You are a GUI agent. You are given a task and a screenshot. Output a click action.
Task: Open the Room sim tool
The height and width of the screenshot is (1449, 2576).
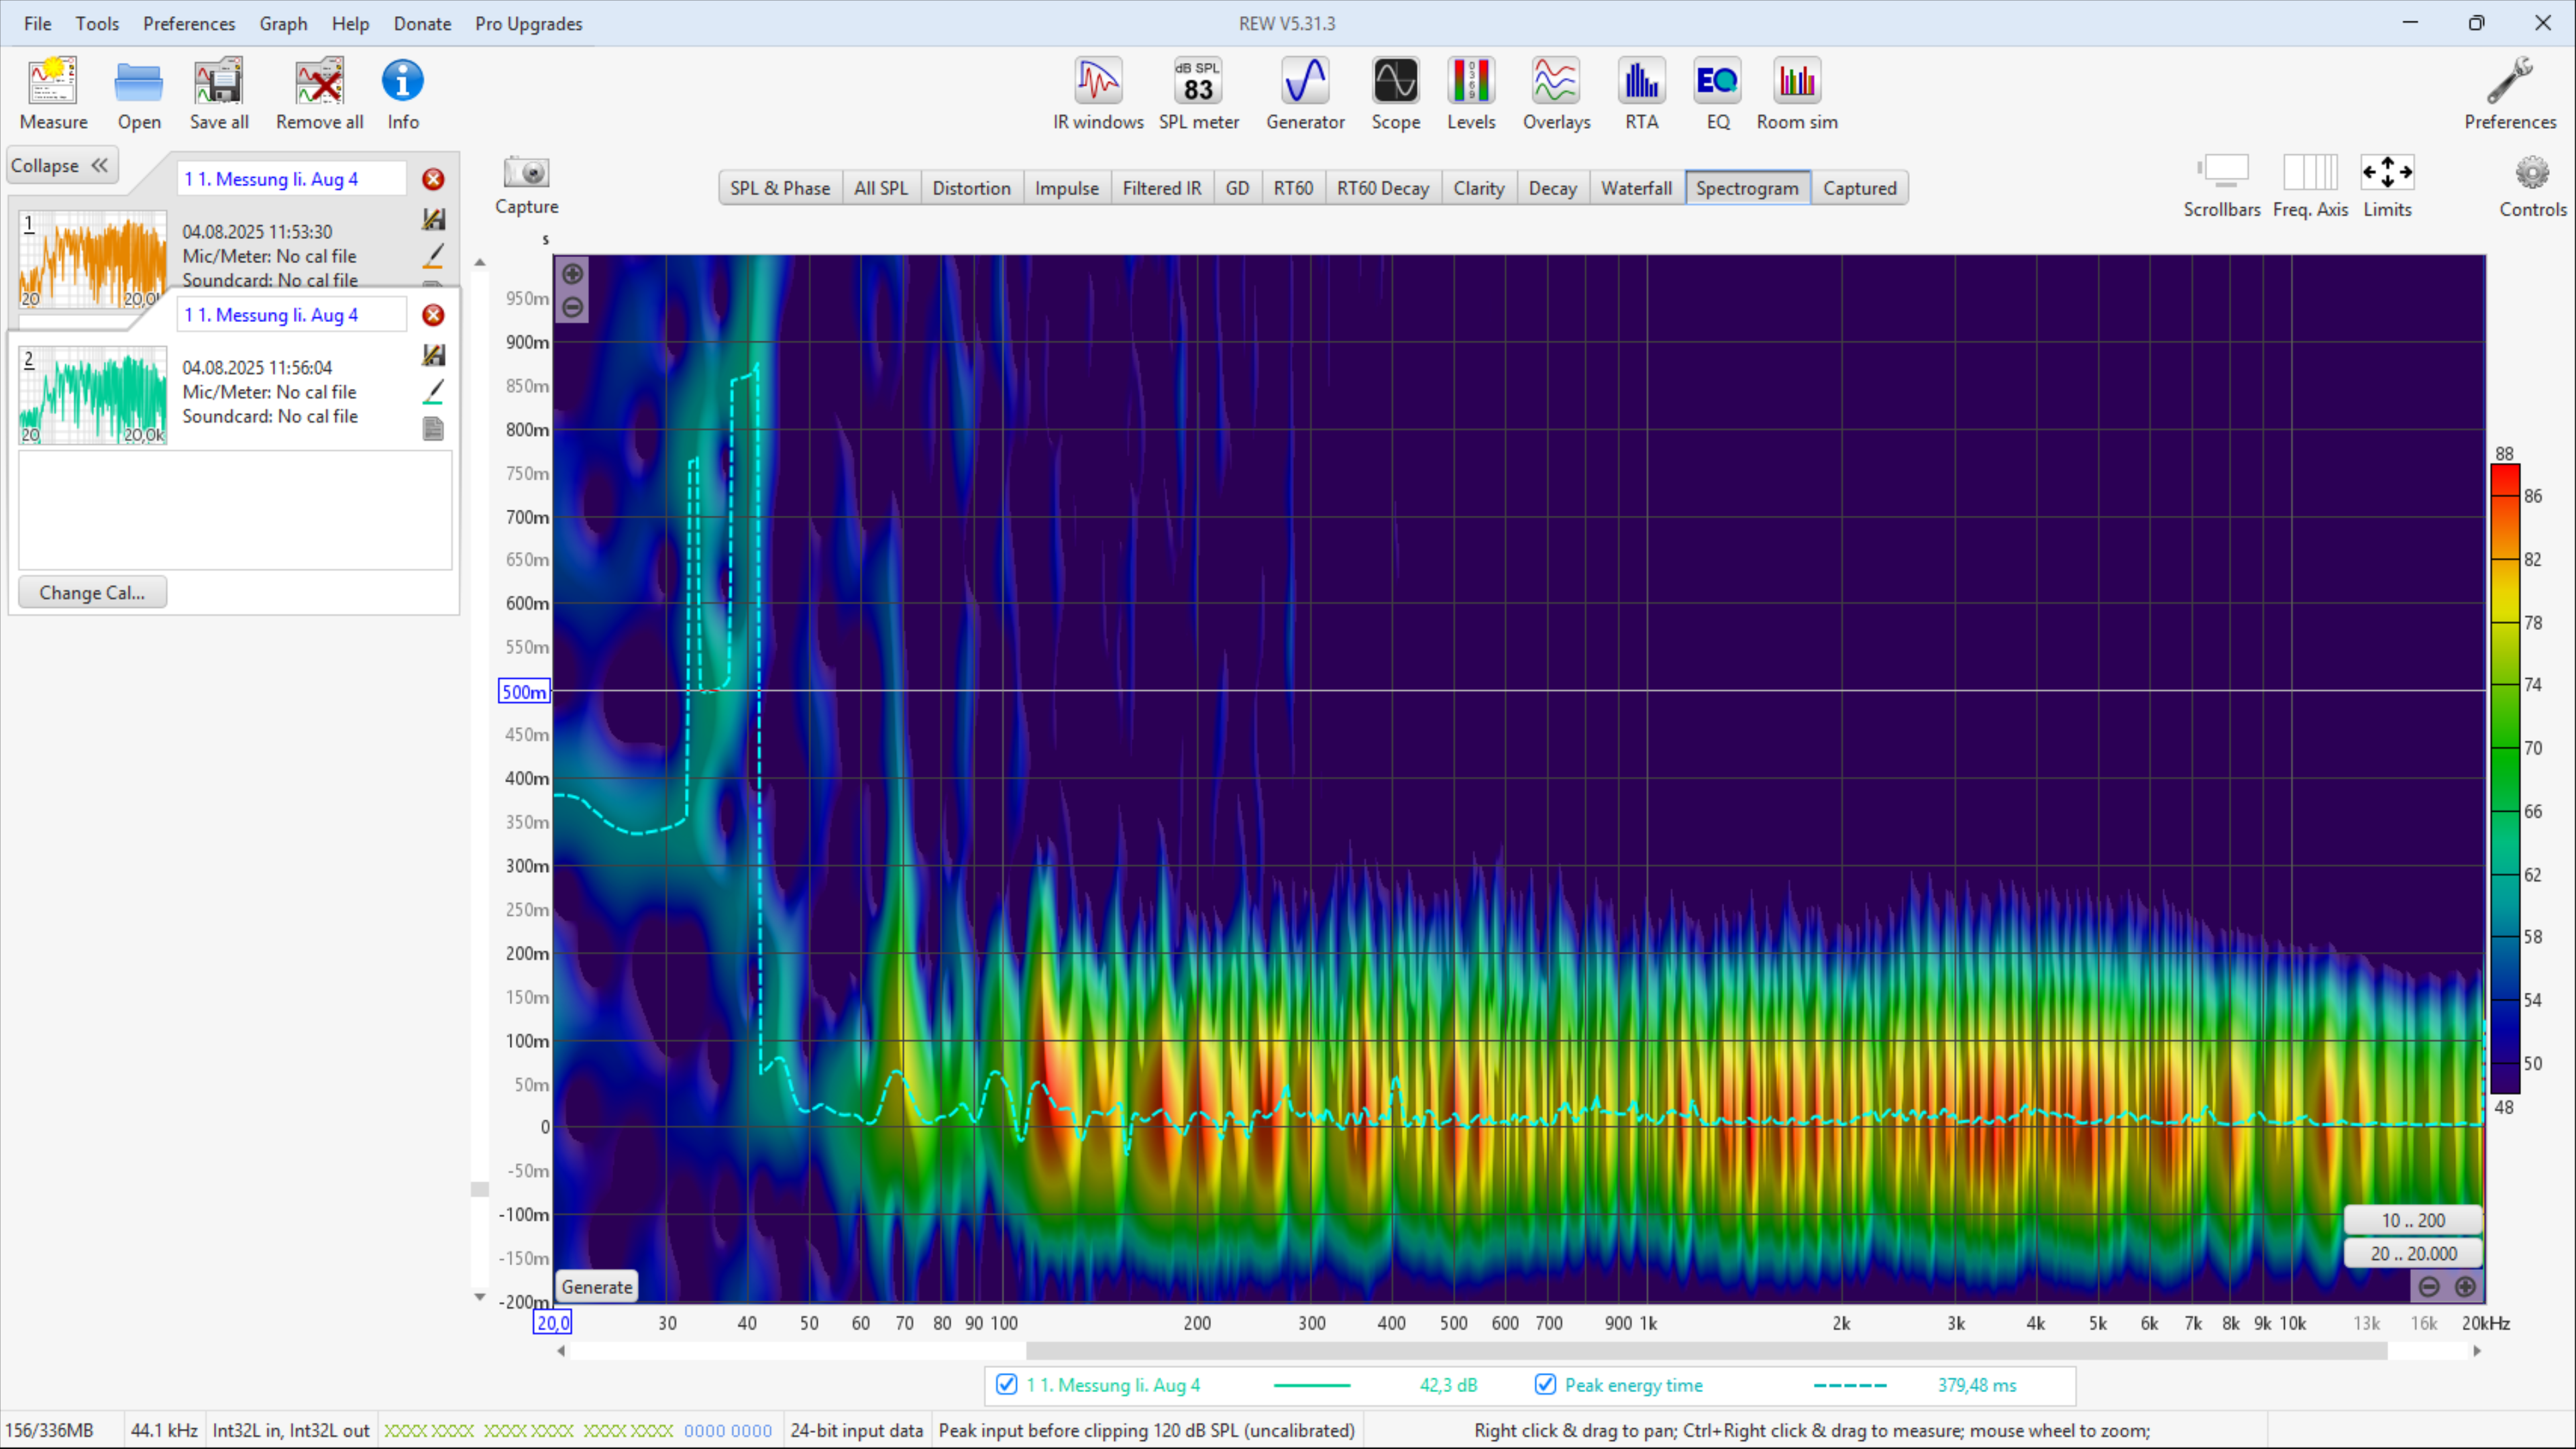pyautogui.click(x=1796, y=93)
